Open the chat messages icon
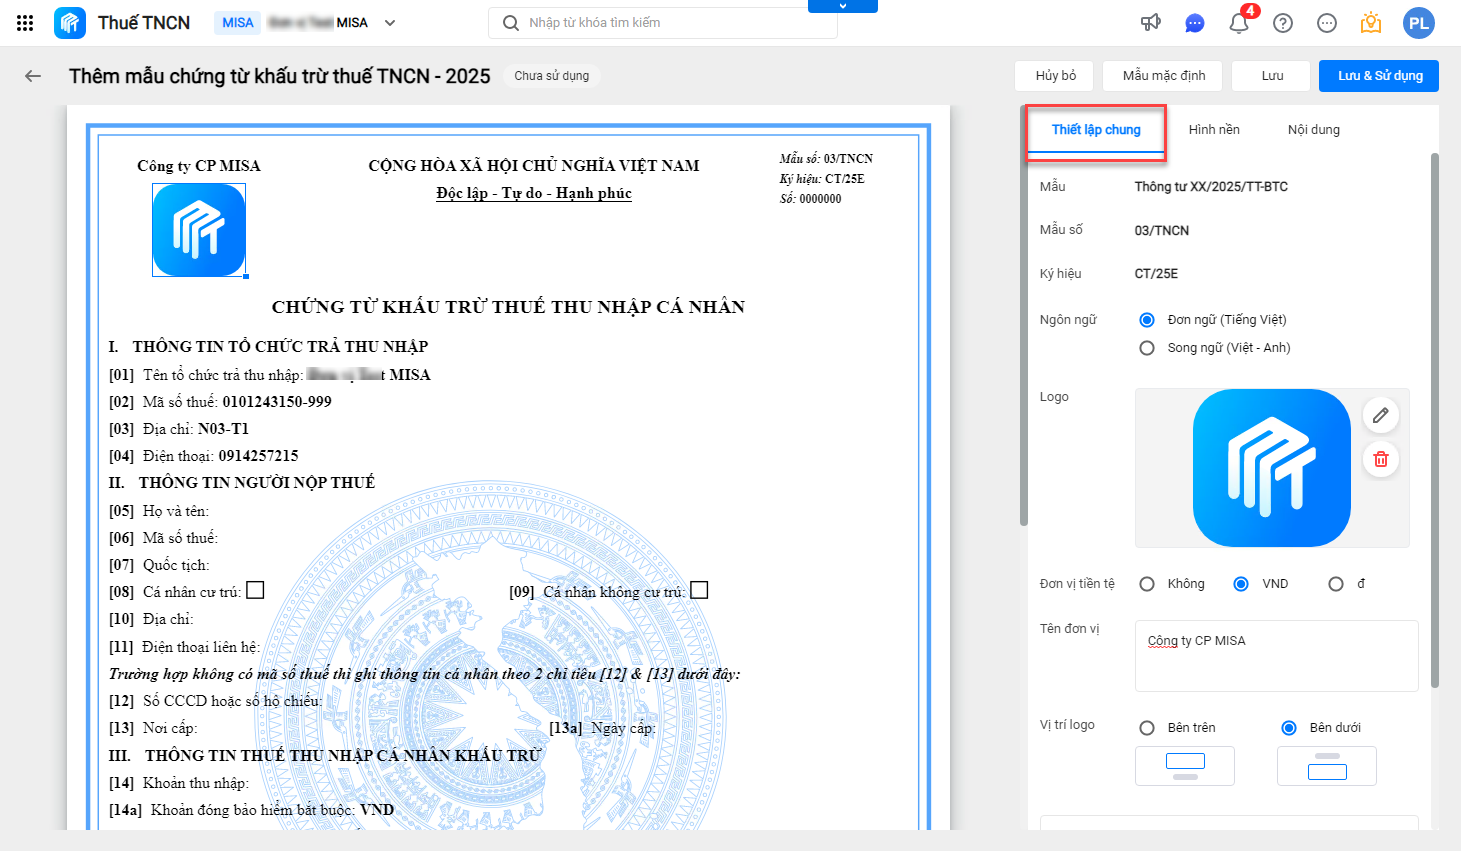The height and width of the screenshot is (851, 1461). coord(1195,23)
